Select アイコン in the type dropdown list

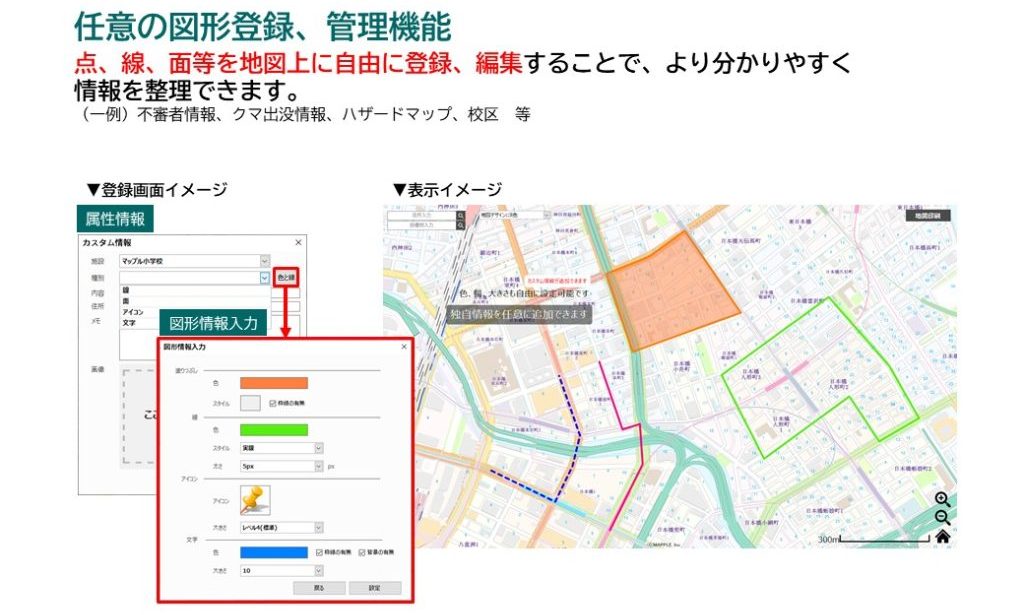click(133, 312)
